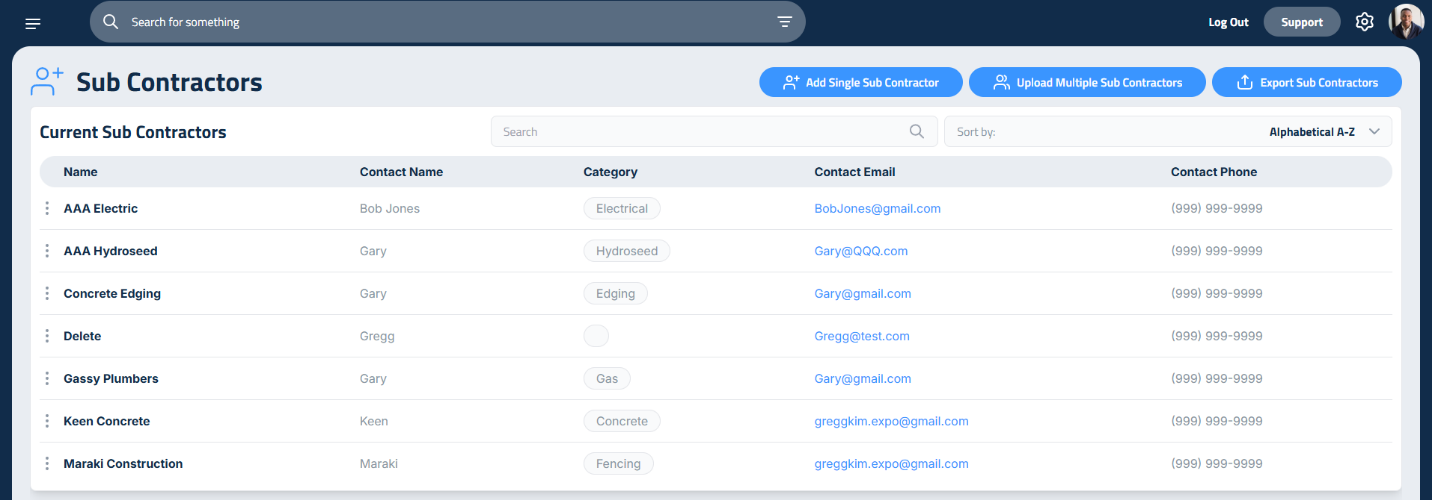This screenshot has height=500, width=1432.
Task: Open row options for Maraki Construction
Action: click(x=47, y=464)
